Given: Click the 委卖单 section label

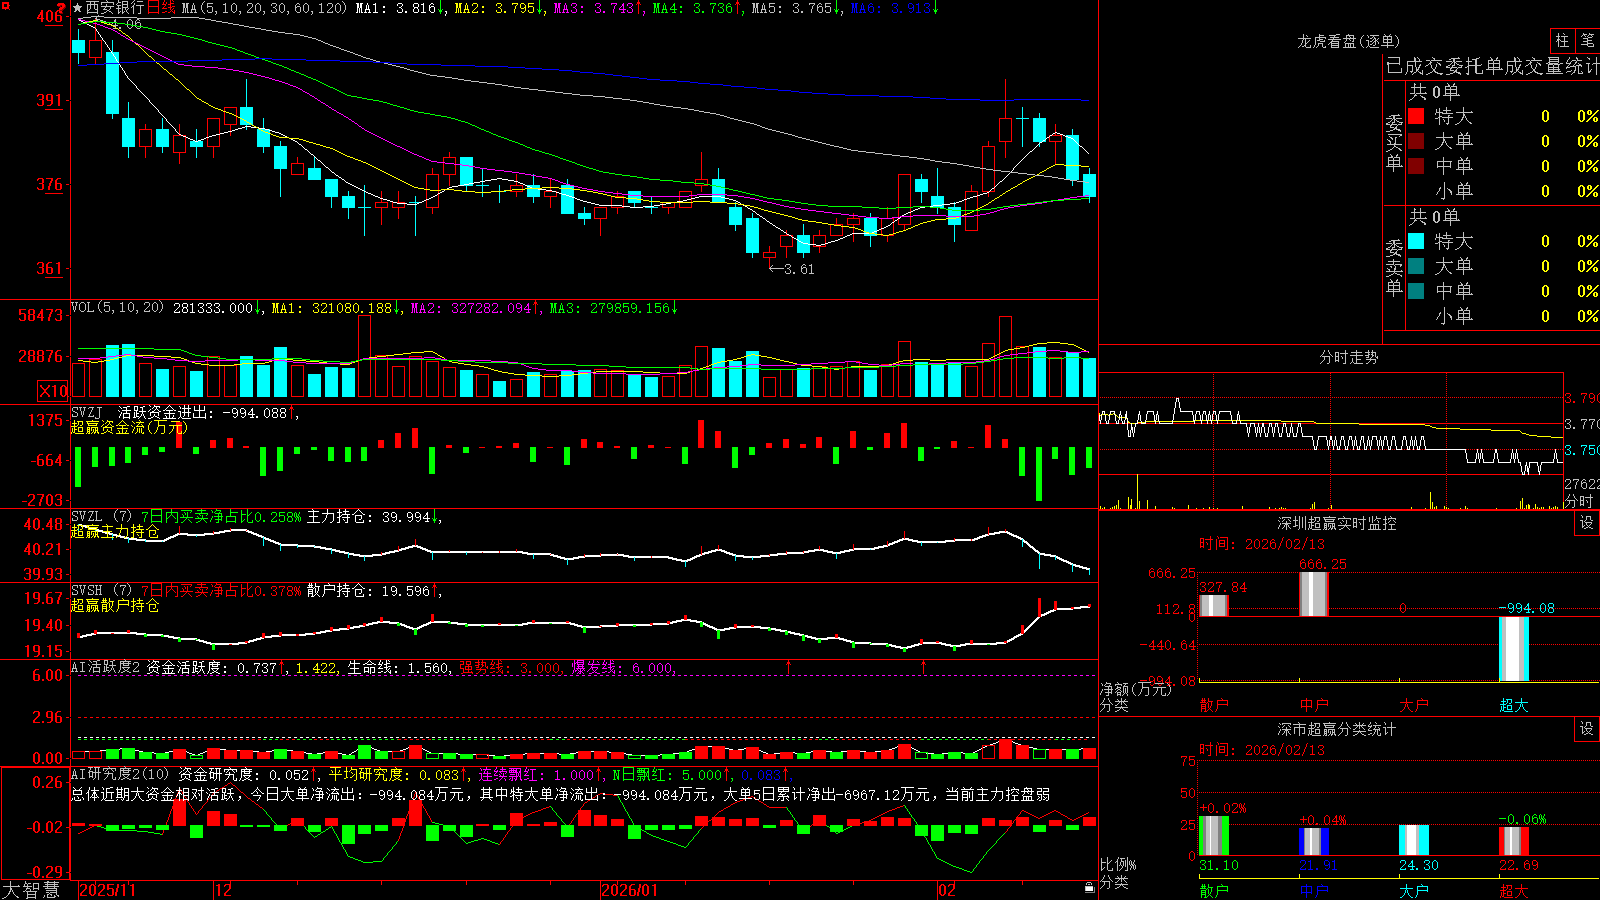Looking at the screenshot, I should coord(1394,267).
